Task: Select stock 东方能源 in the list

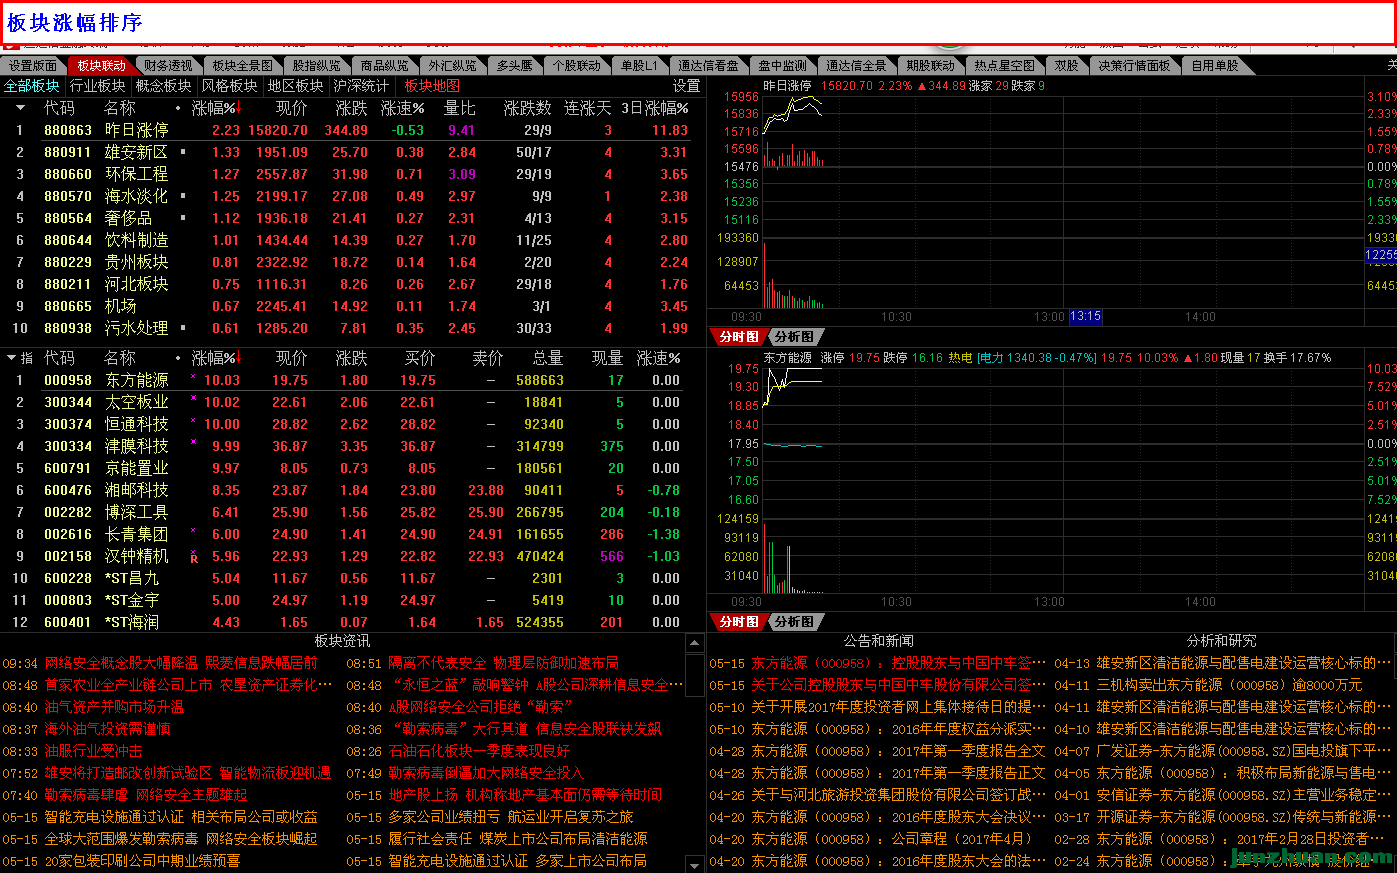Action: [350, 380]
